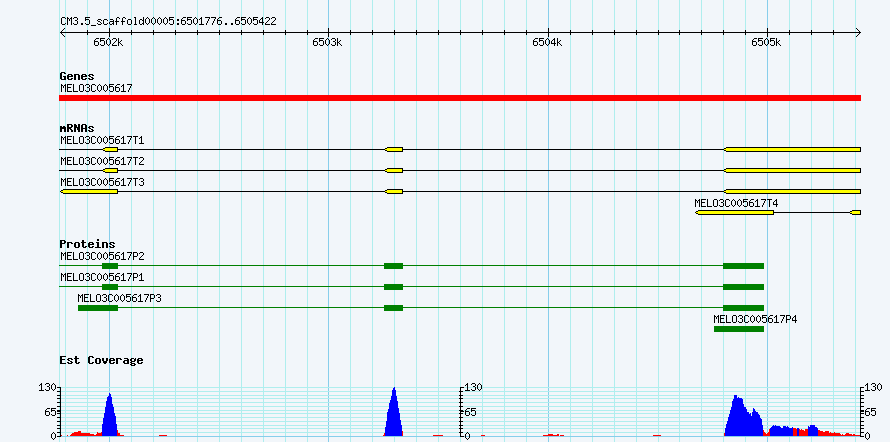Click the long last exon of MEL03C005617T2
Image resolution: width=890 pixels, height=442 pixels.
tap(792, 170)
